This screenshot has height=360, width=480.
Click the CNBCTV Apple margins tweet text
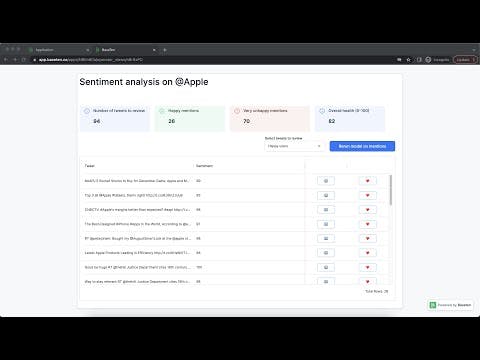coord(137,210)
